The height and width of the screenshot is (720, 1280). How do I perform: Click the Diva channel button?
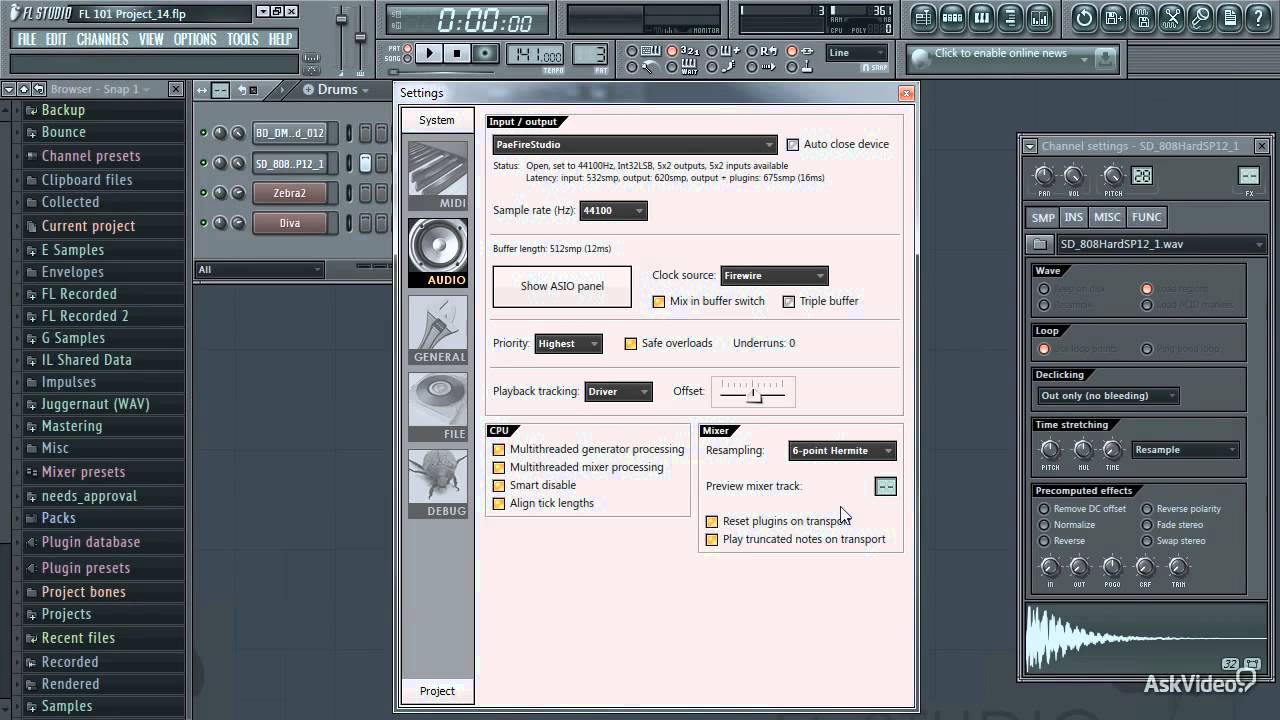pyautogui.click(x=290, y=223)
